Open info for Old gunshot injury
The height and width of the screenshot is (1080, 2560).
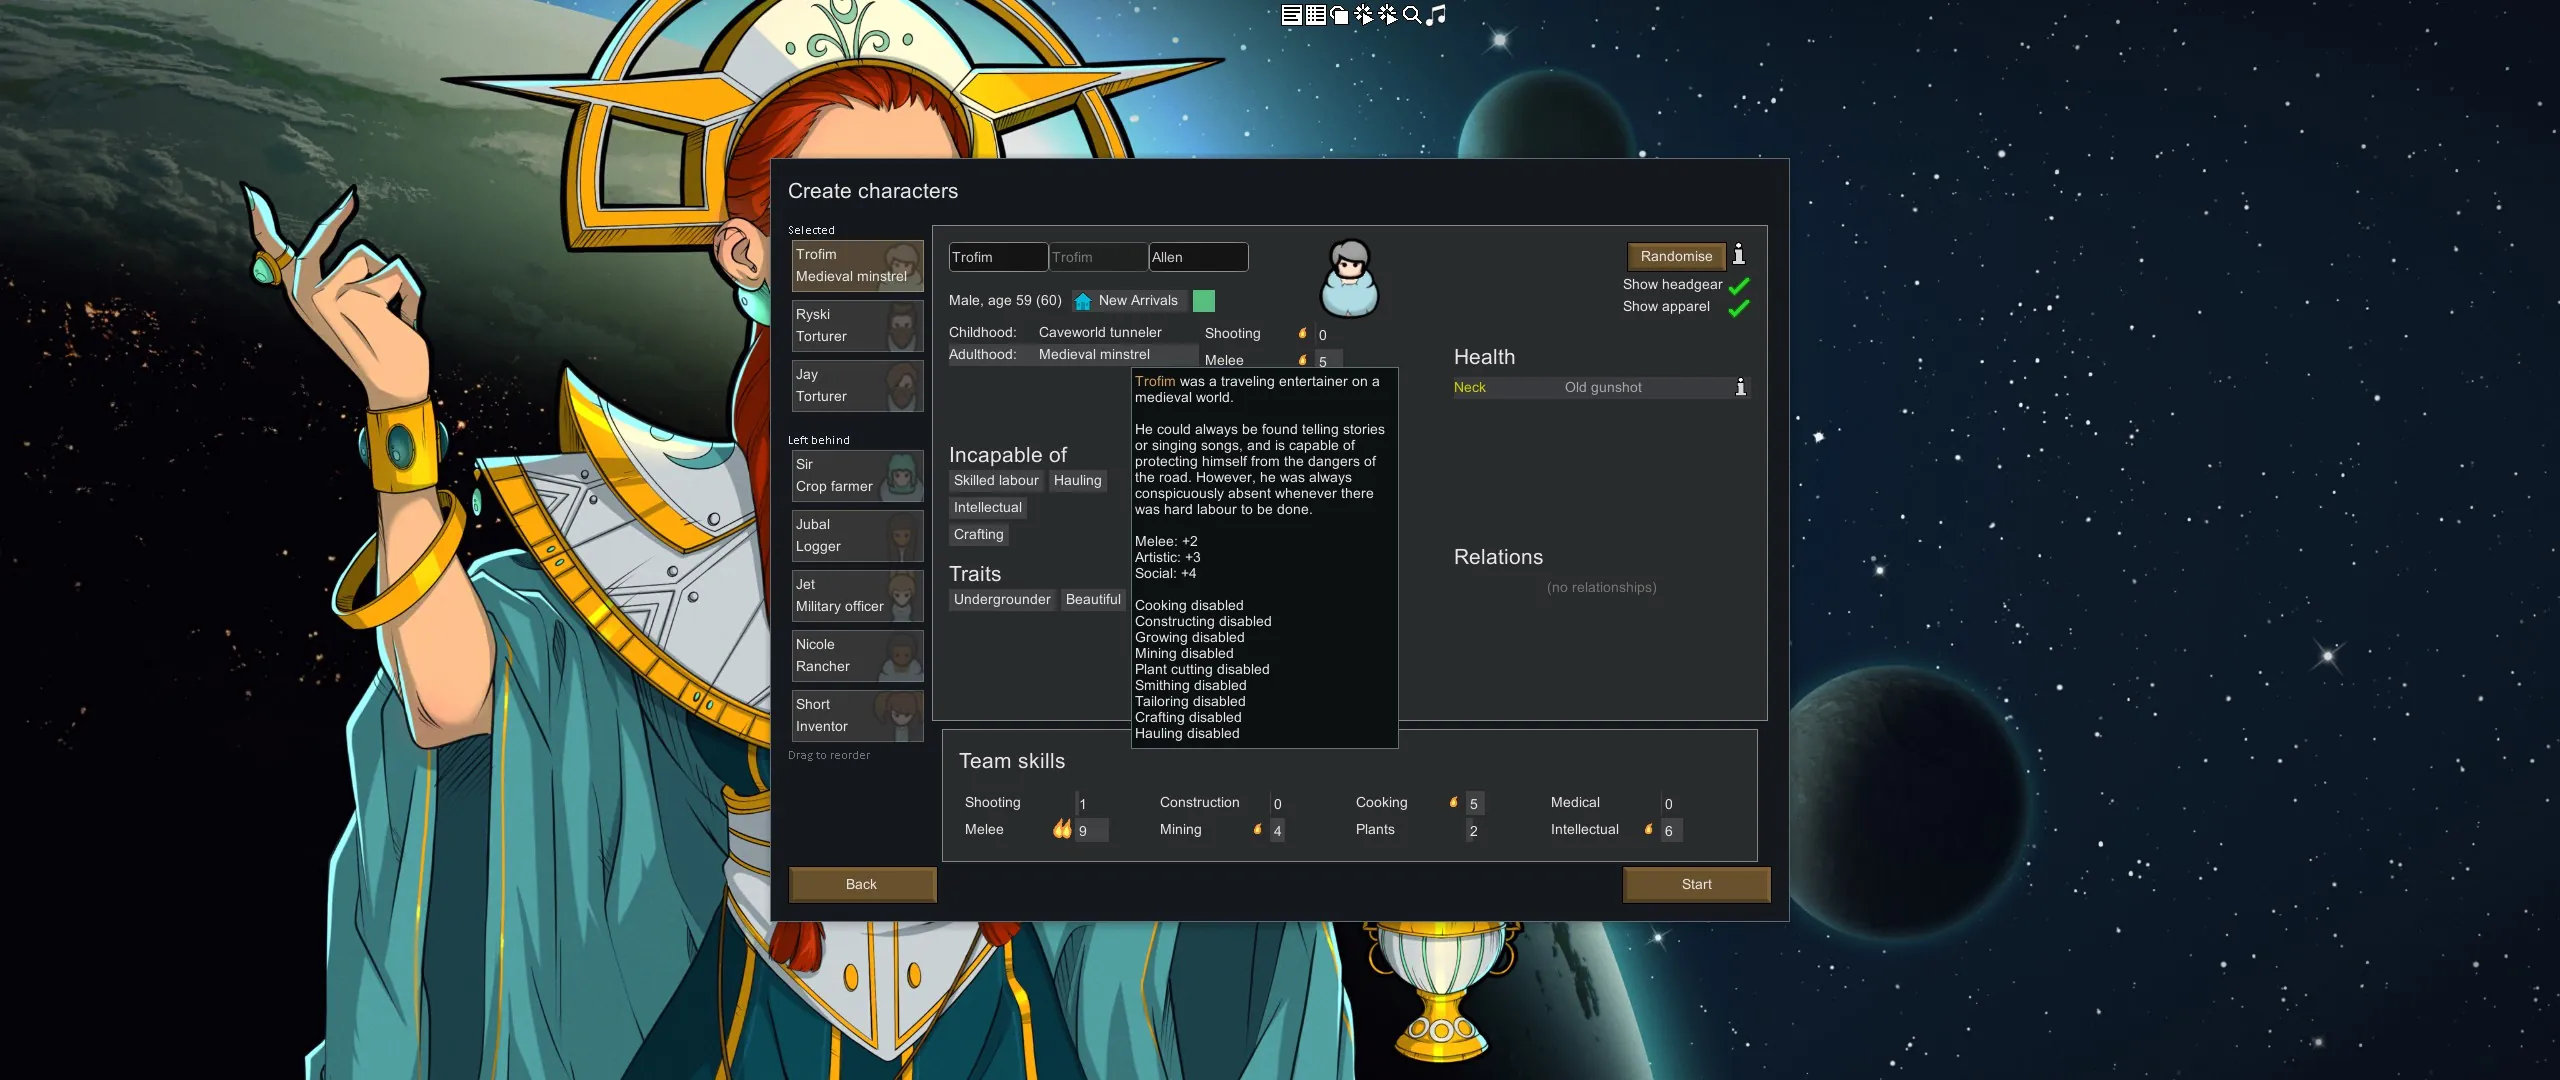pyautogui.click(x=1741, y=387)
